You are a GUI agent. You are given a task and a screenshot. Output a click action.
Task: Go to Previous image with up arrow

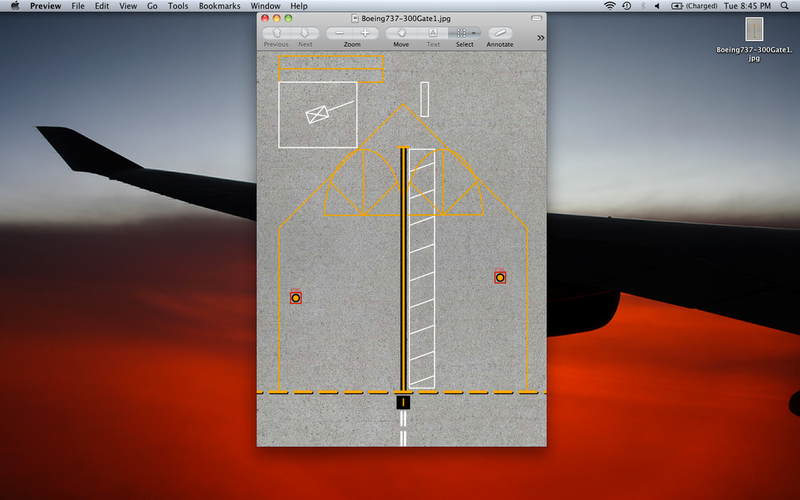277,33
